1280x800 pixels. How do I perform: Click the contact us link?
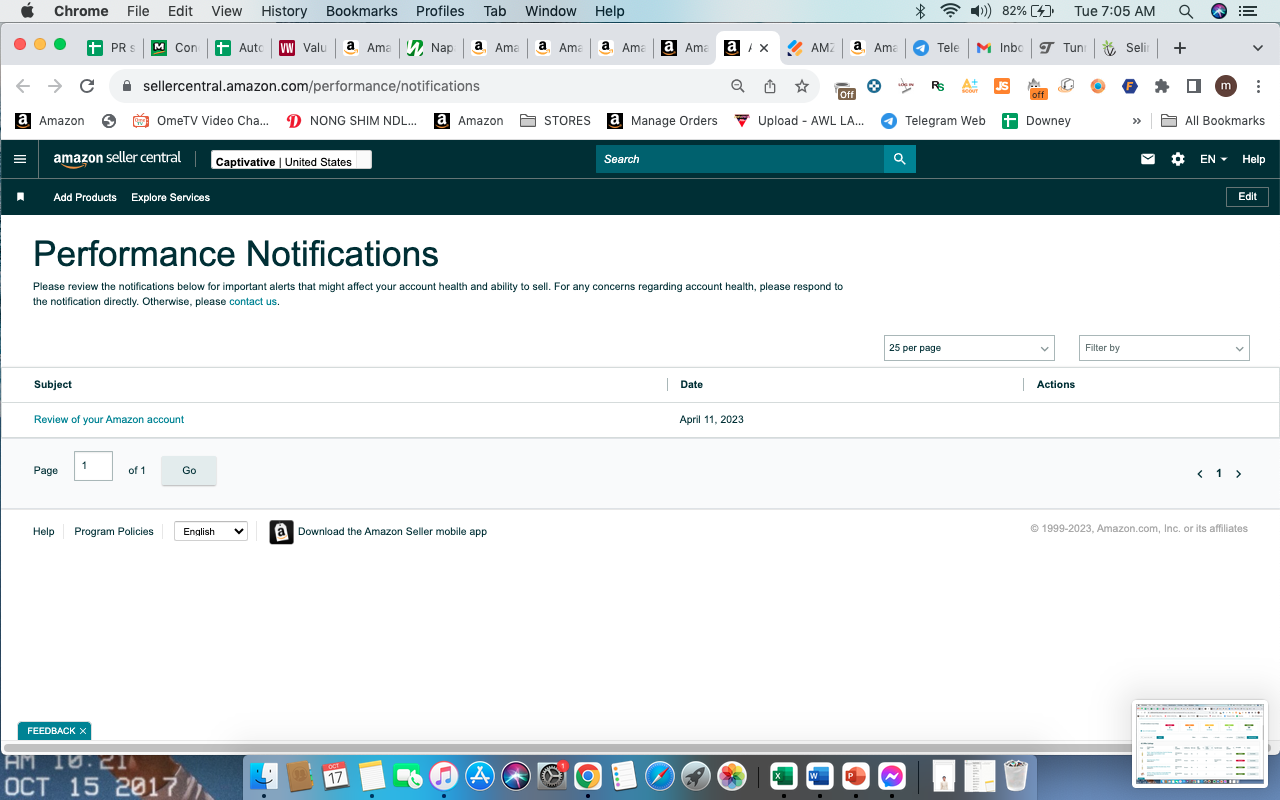coord(253,302)
